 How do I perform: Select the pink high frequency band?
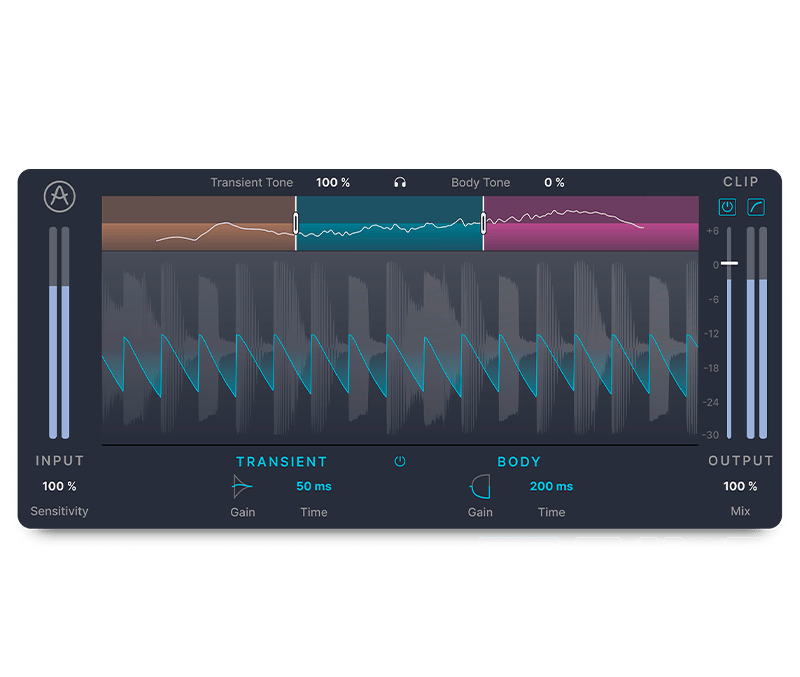pos(591,223)
